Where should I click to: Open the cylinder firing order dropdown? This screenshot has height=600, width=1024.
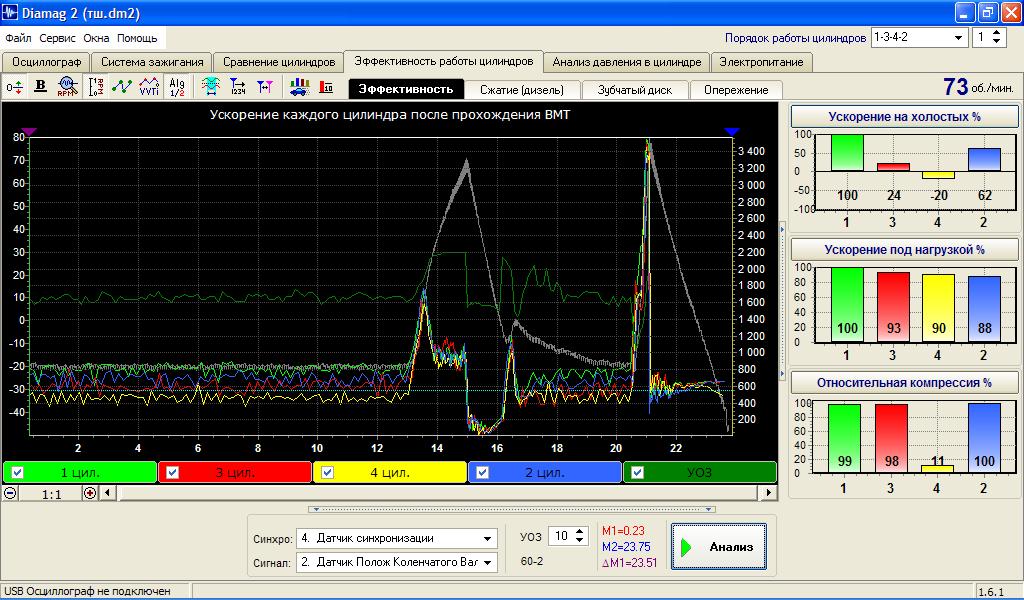pyautogui.click(x=958, y=38)
